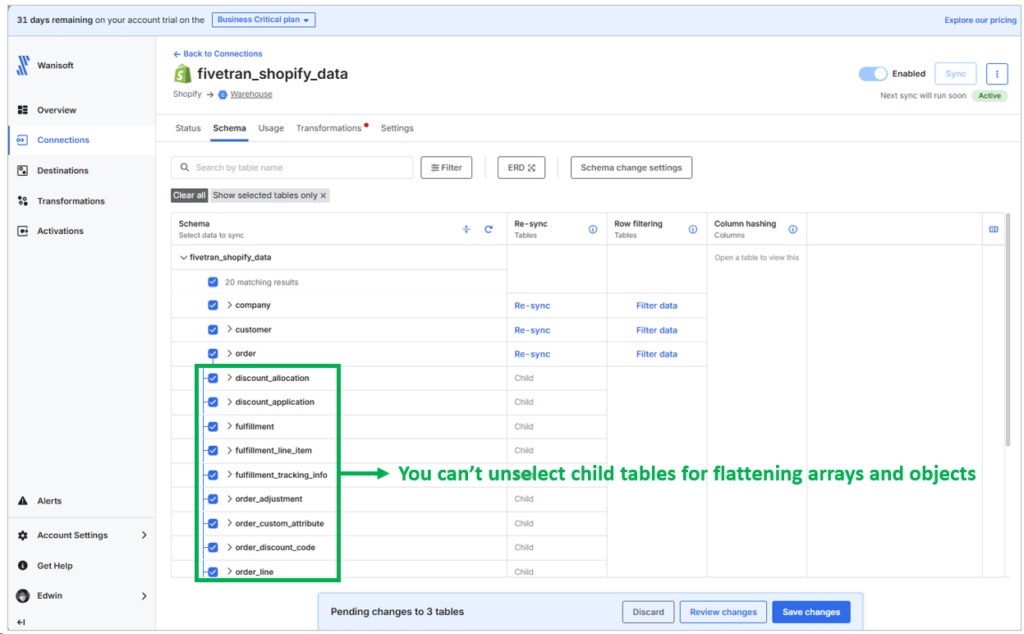Screen dimensions: 1024x634
Task: Open the column layout icon at table right
Action: (993, 229)
